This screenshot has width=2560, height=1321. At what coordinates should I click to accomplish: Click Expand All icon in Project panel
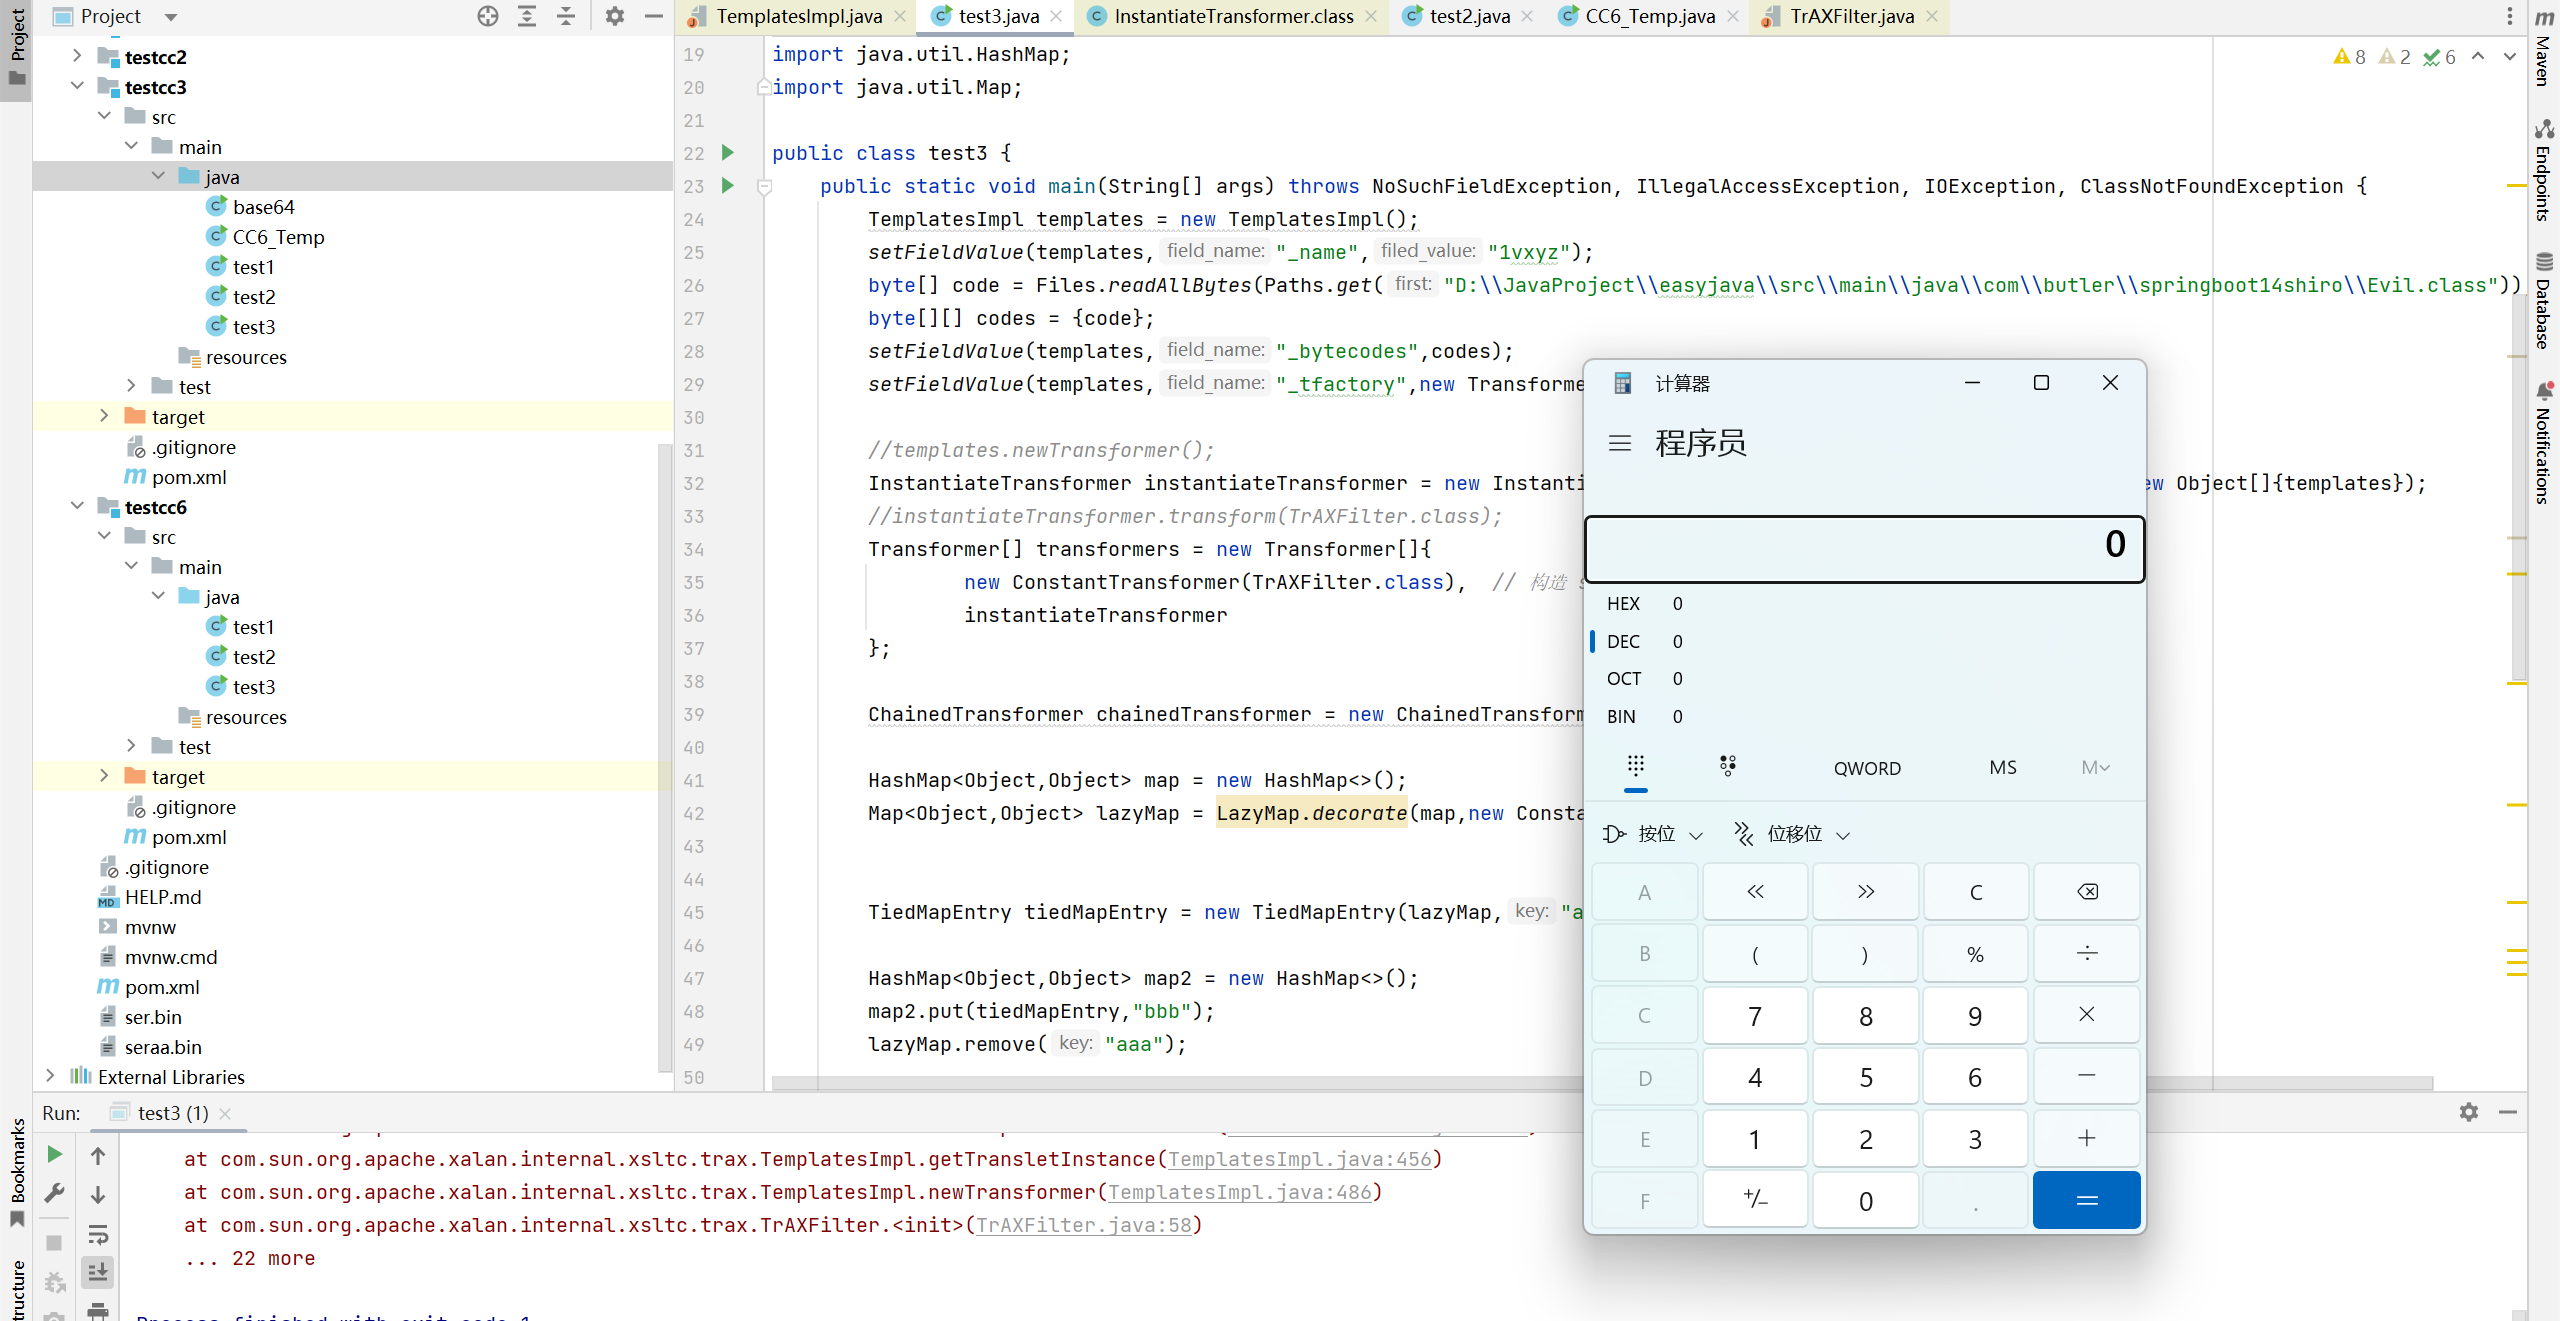(x=527, y=16)
